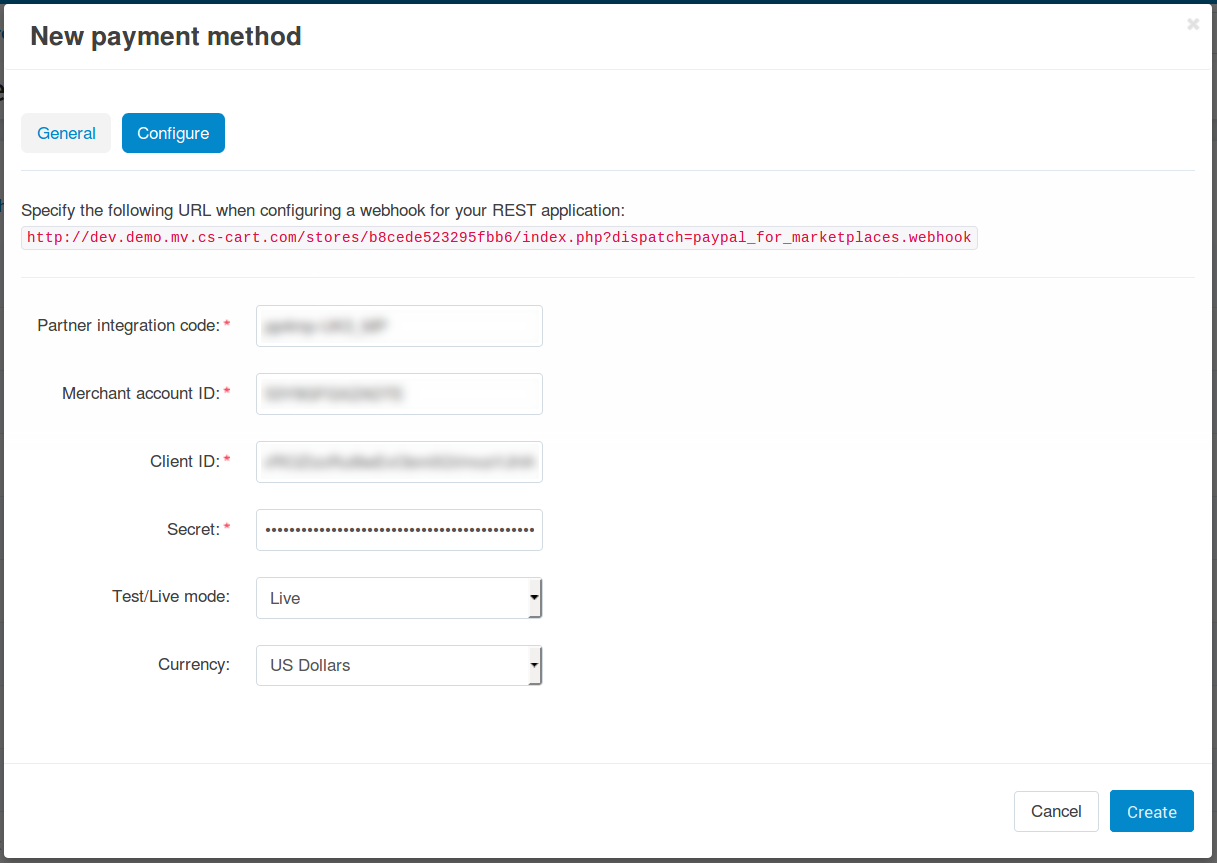Cancel the new payment method
The width and height of the screenshot is (1217, 863).
(x=1056, y=812)
